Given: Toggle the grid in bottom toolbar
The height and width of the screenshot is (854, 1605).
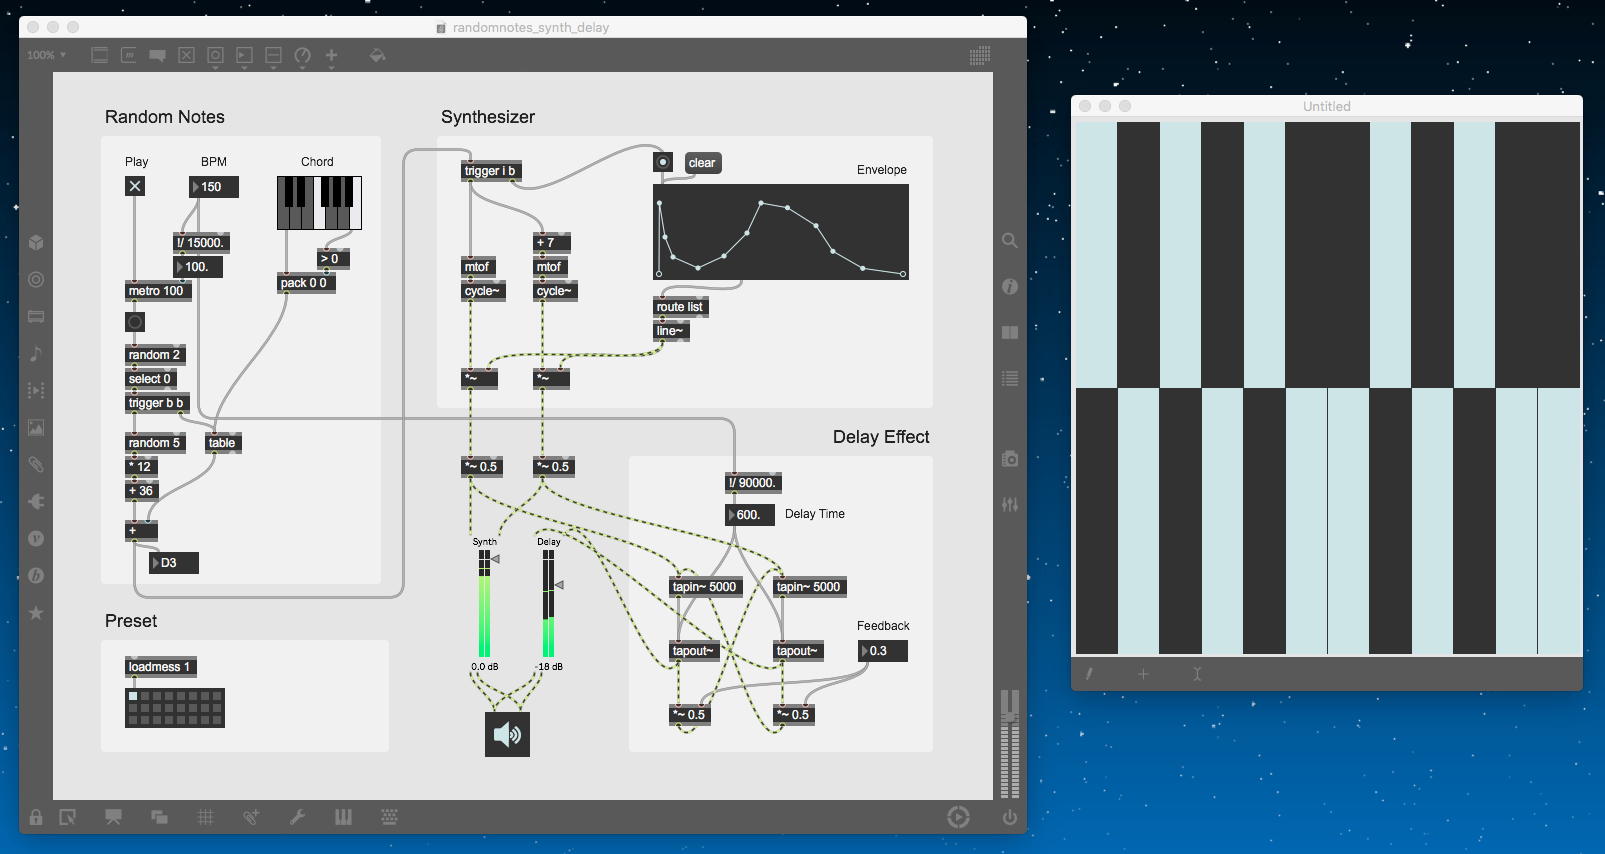Looking at the screenshot, I should point(206,817).
